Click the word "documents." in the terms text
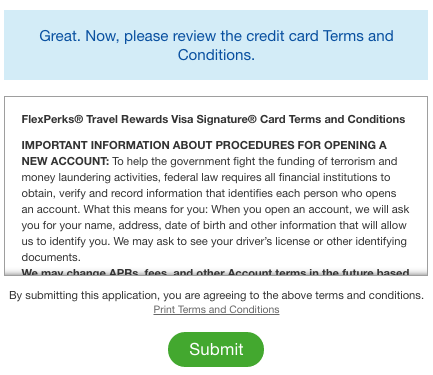The height and width of the screenshot is (375, 433). pyautogui.click(x=51, y=257)
